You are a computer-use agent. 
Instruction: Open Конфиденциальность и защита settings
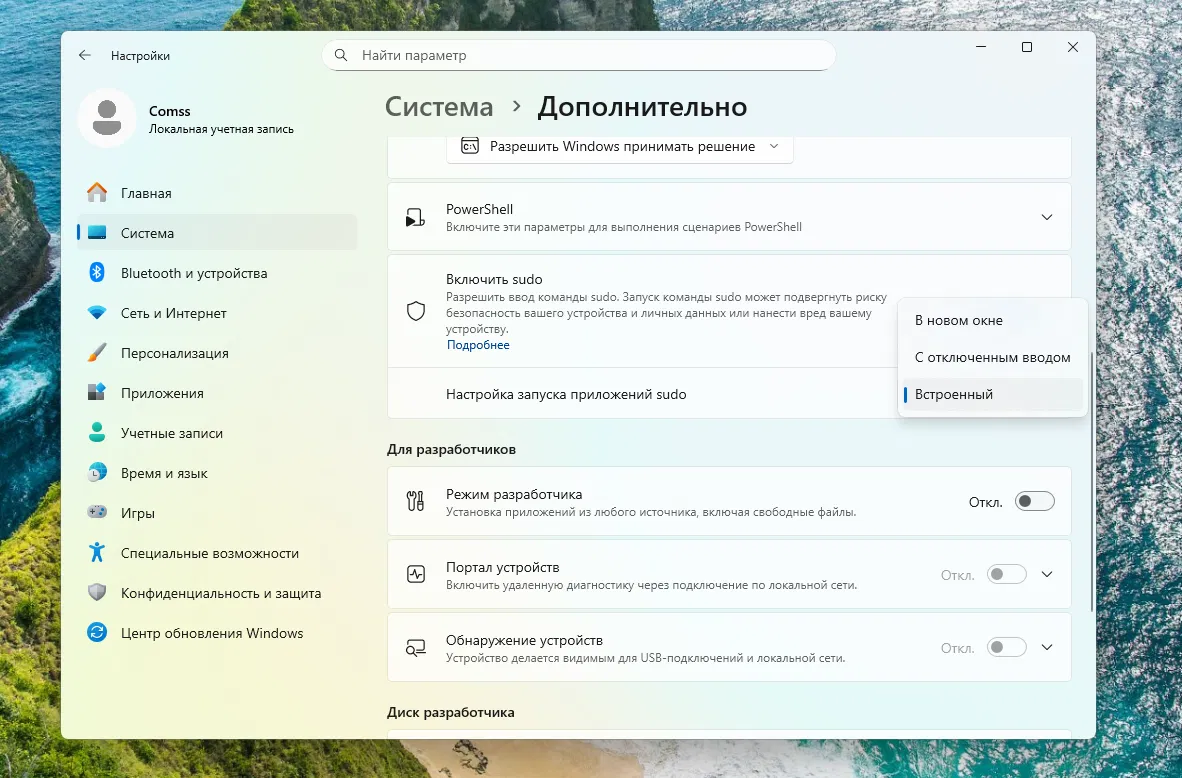pyautogui.click(x=217, y=593)
